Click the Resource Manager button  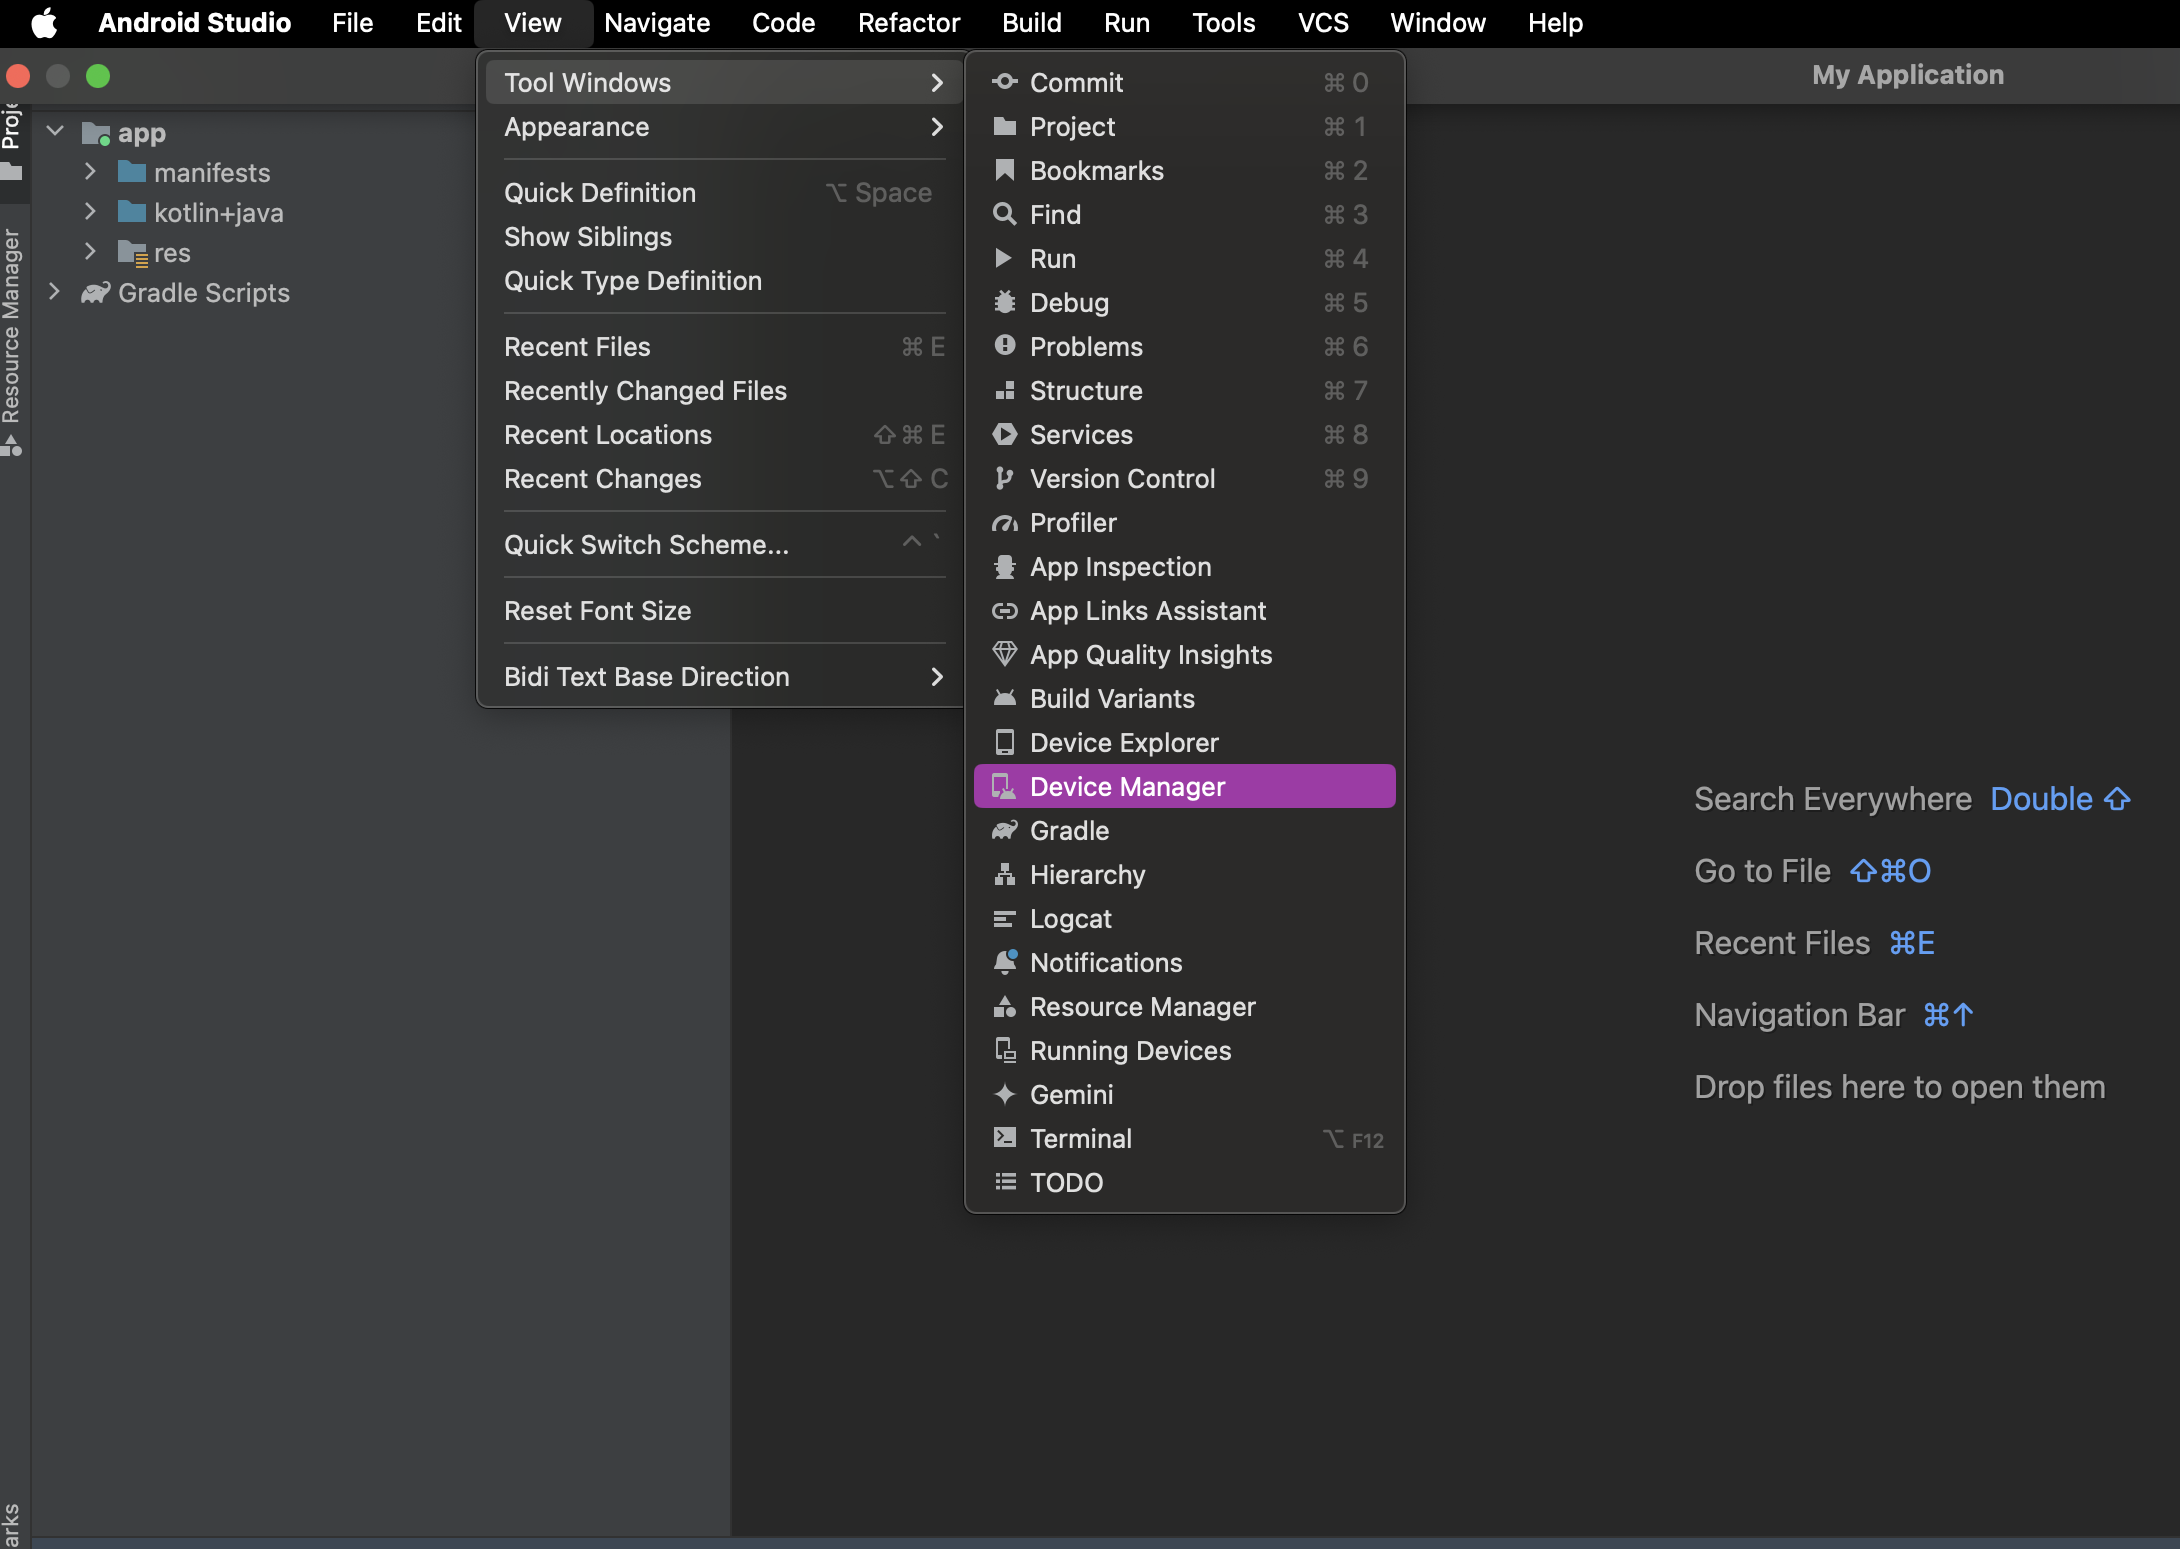coord(1141,1004)
